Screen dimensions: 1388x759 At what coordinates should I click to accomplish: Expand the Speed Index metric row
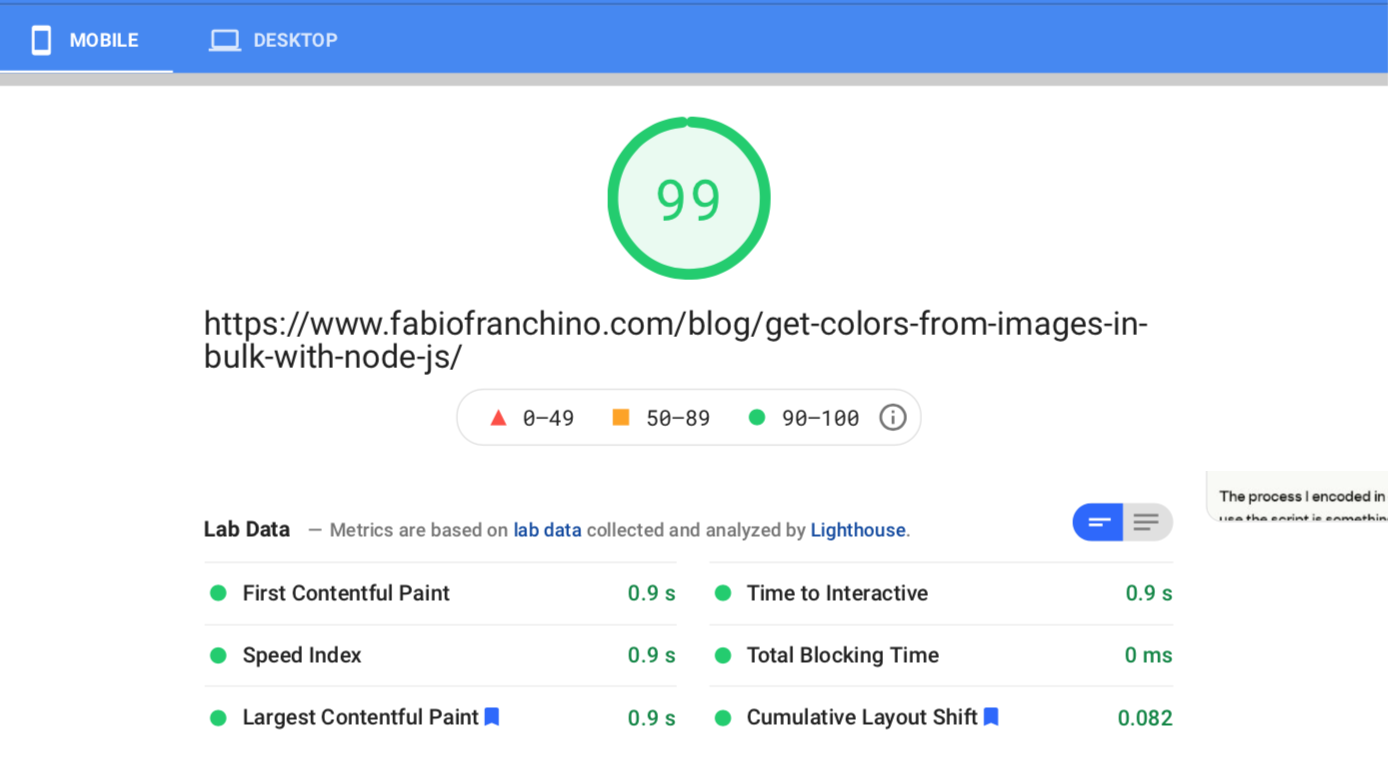coord(302,655)
